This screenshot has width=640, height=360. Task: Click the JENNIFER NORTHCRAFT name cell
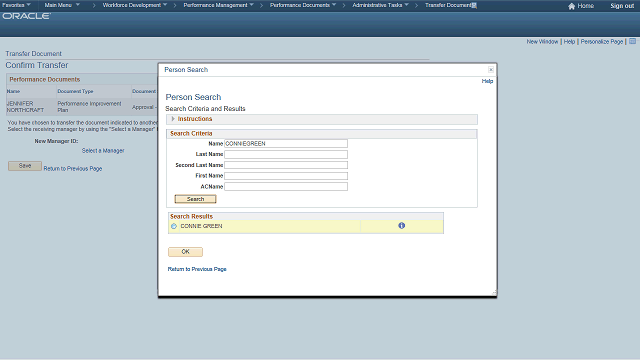25,107
